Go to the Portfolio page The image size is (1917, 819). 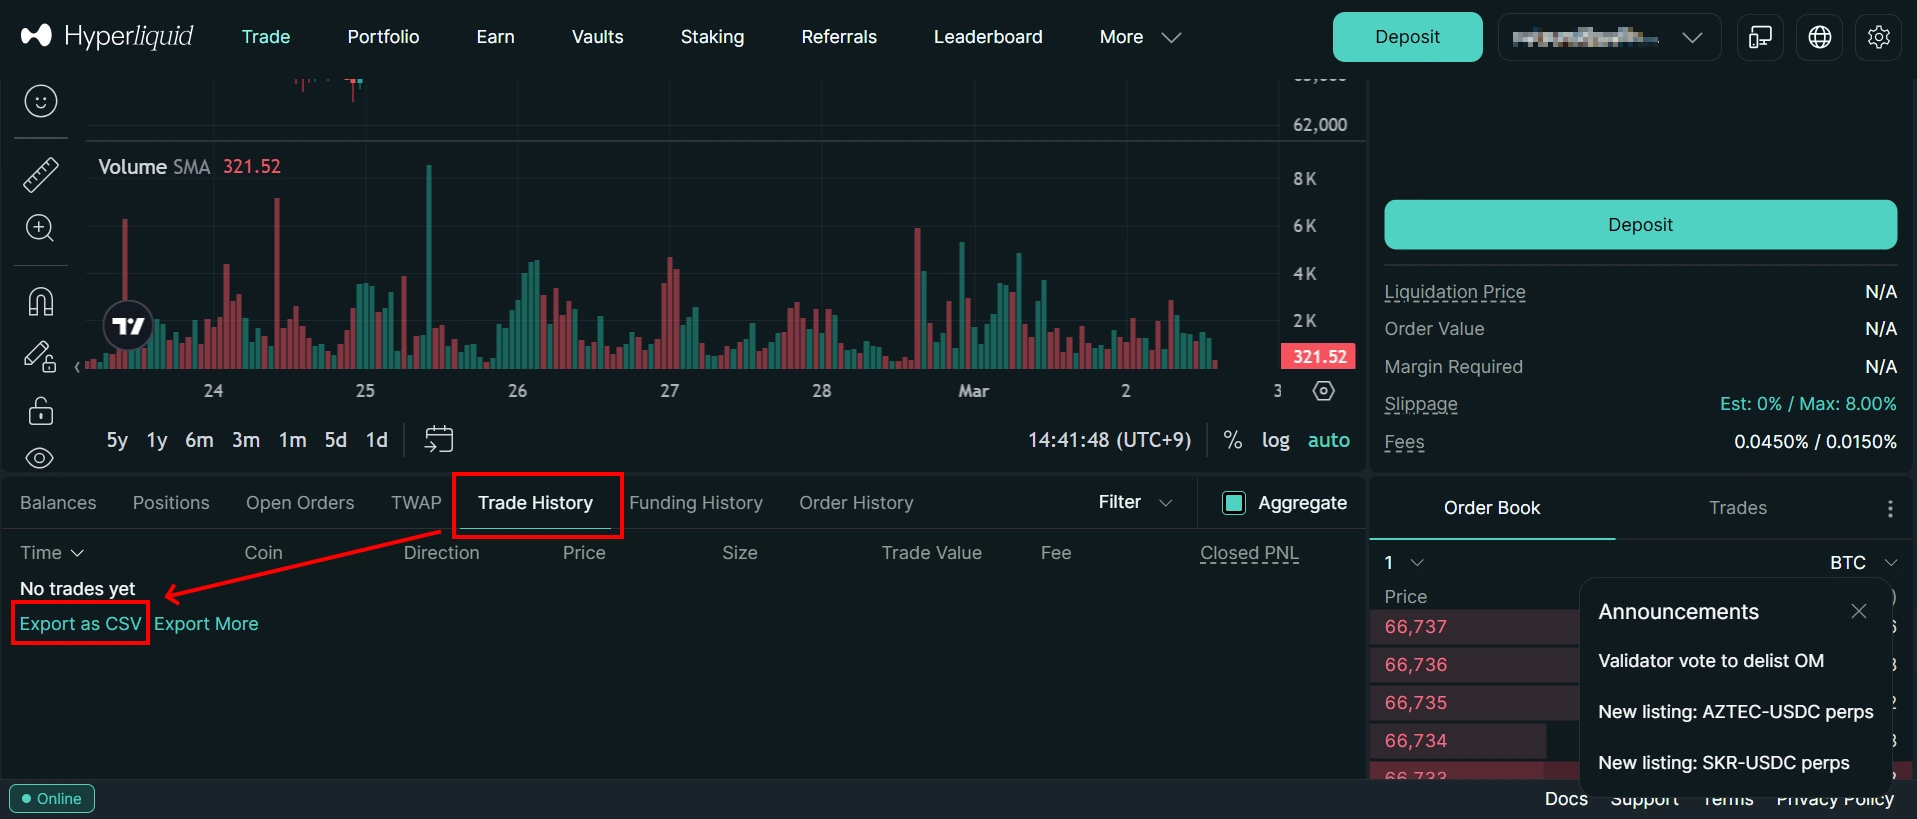pos(383,37)
